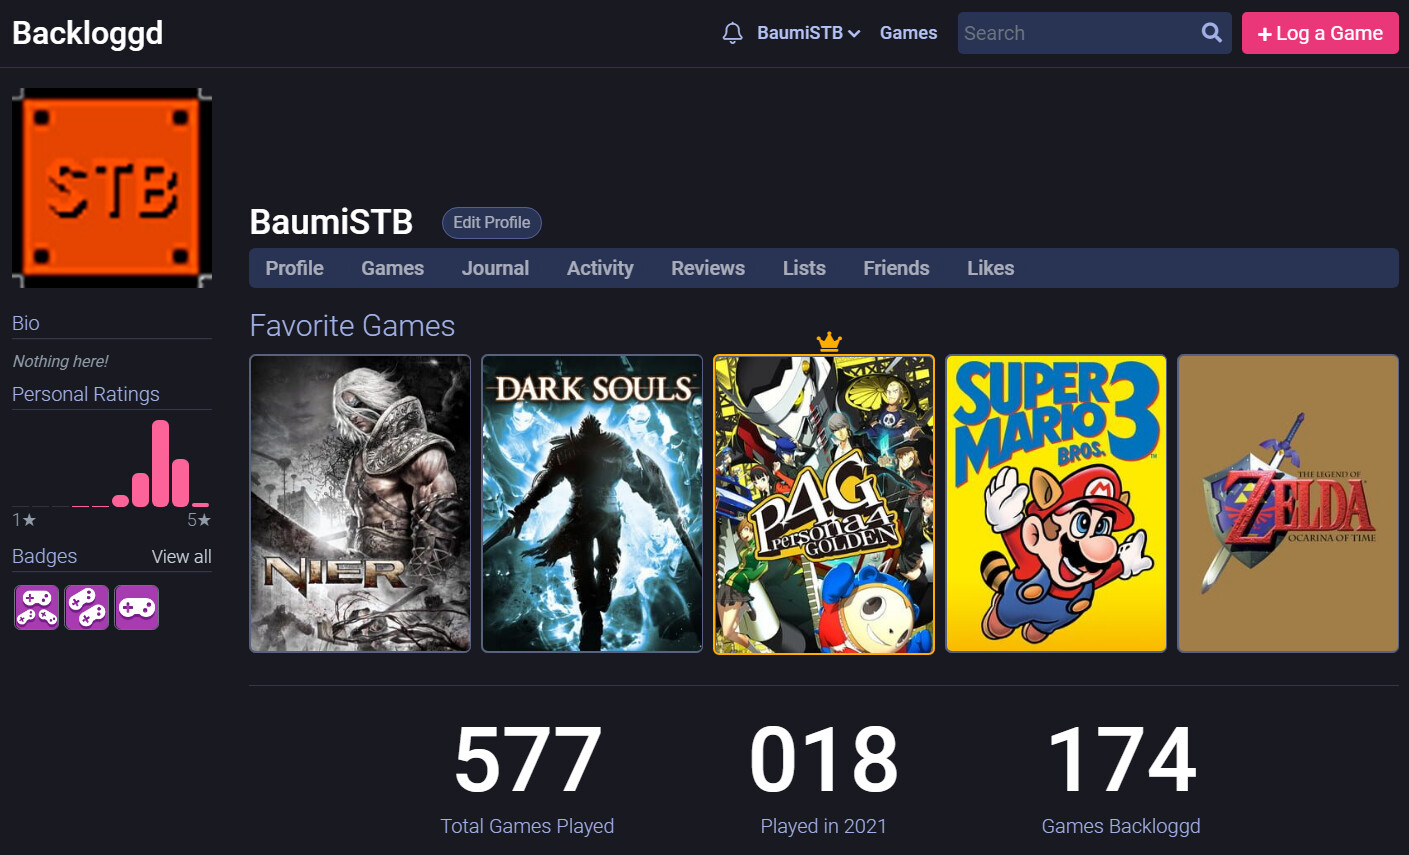Switch to the Games profile tab
The width and height of the screenshot is (1409, 855).
pyautogui.click(x=392, y=268)
